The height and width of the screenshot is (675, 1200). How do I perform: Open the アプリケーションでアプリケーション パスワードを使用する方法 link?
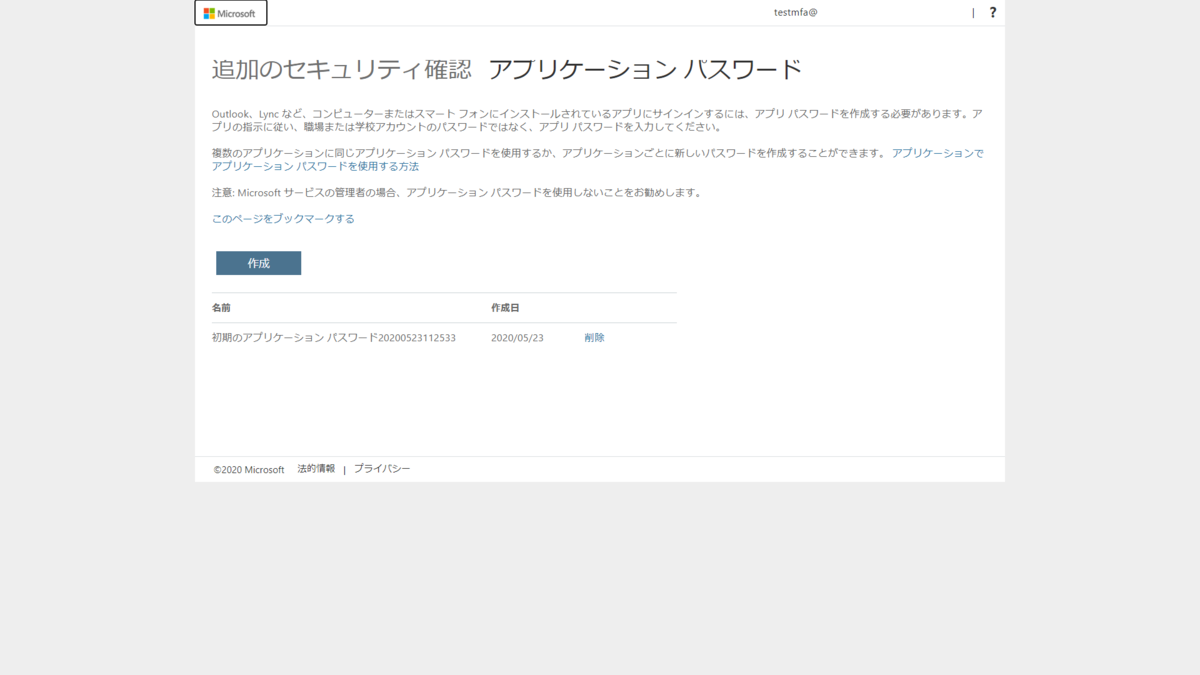coord(598,160)
